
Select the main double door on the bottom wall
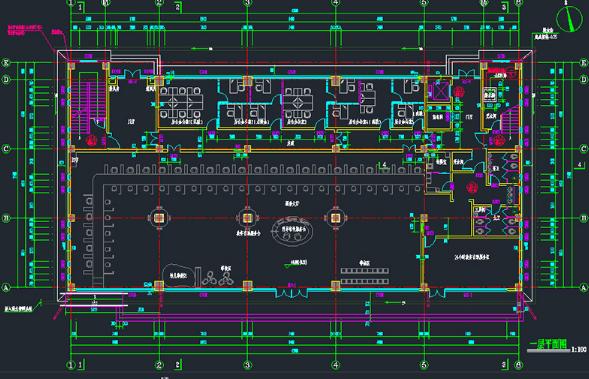(291, 293)
